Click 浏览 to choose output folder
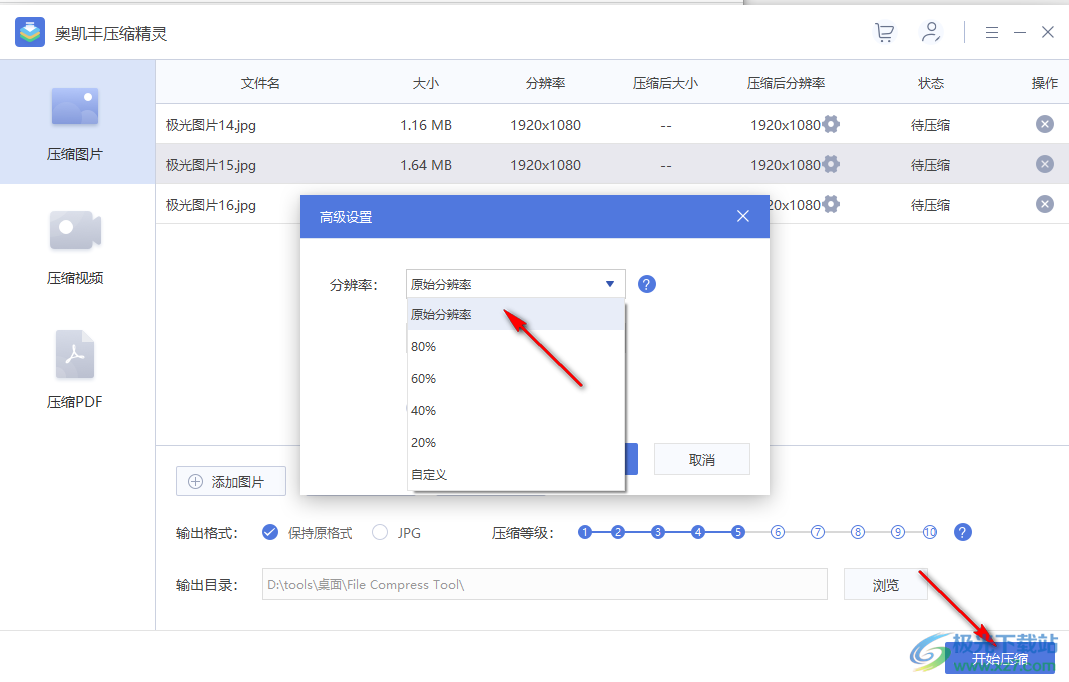The height and width of the screenshot is (682, 1069). (x=886, y=584)
